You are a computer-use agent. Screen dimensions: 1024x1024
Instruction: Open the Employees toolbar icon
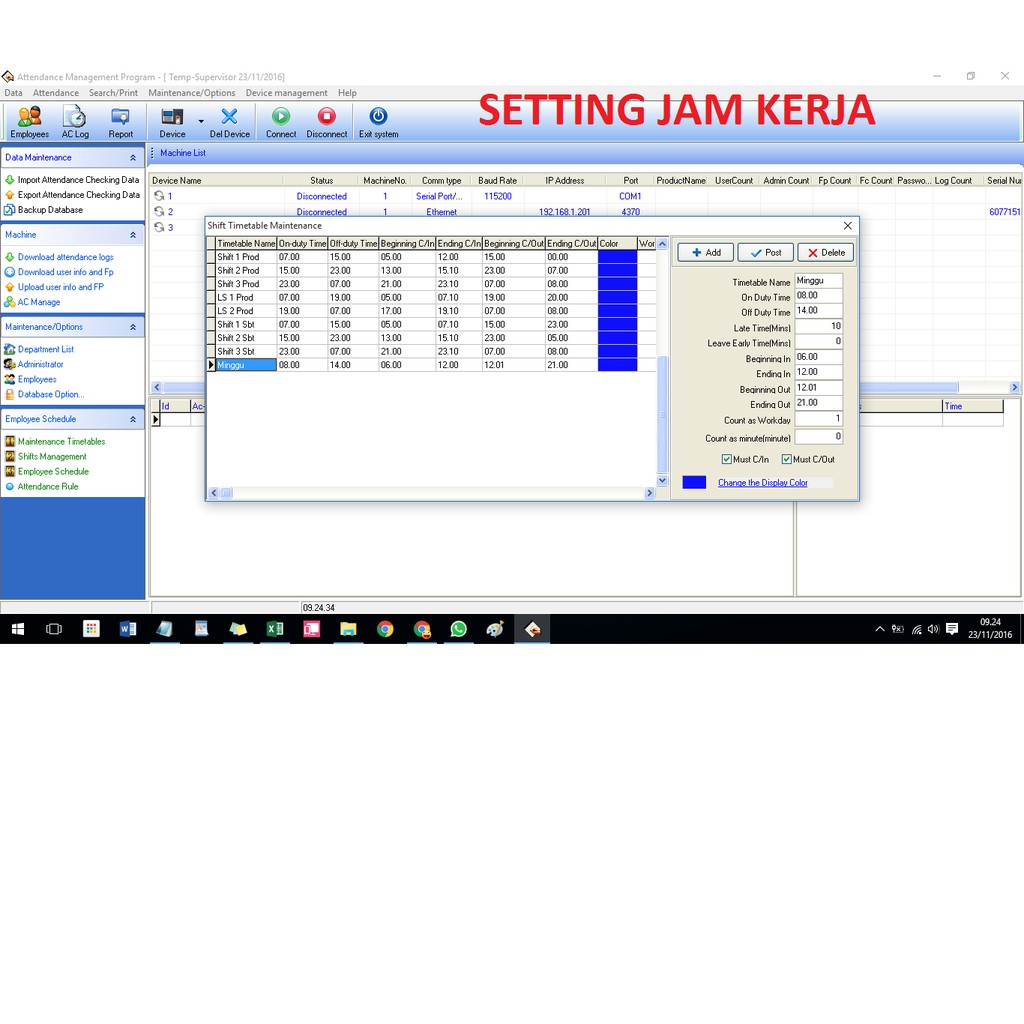[x=29, y=122]
